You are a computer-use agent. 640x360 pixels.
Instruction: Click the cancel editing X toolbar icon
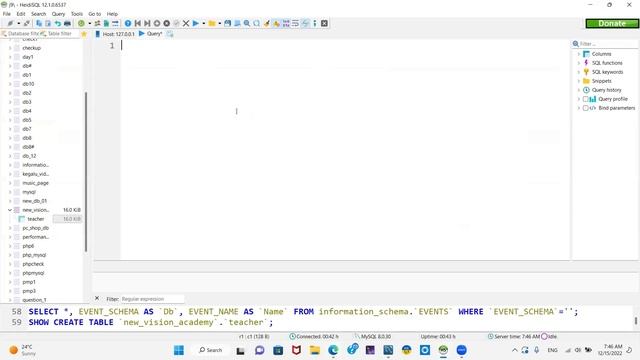coord(186,23)
